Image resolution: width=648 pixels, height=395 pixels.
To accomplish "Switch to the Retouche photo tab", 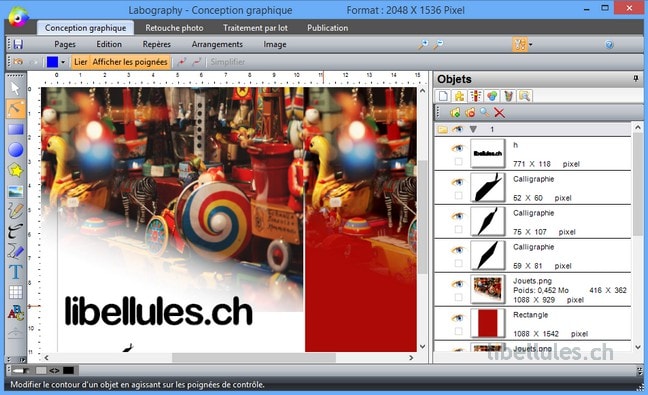I will [x=174, y=28].
